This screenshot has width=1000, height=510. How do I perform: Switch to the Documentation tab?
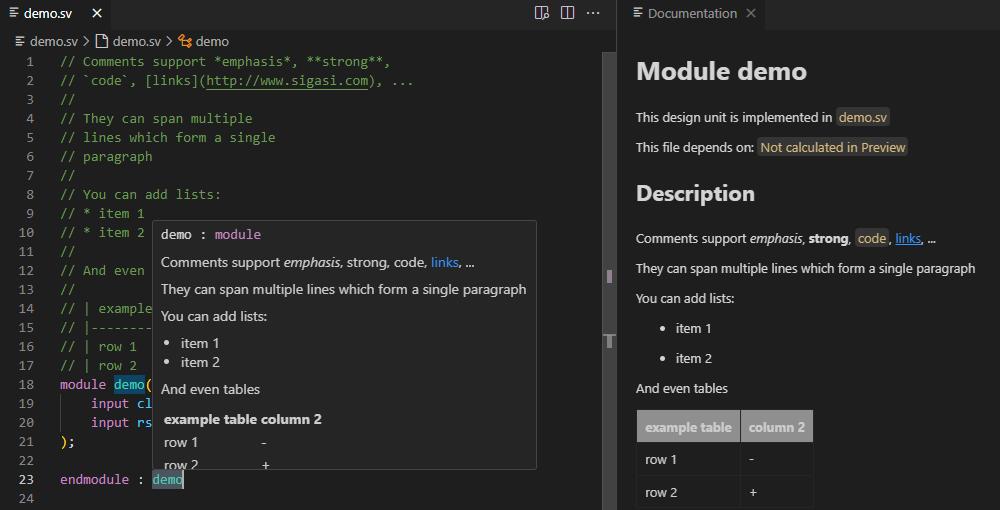(x=691, y=13)
